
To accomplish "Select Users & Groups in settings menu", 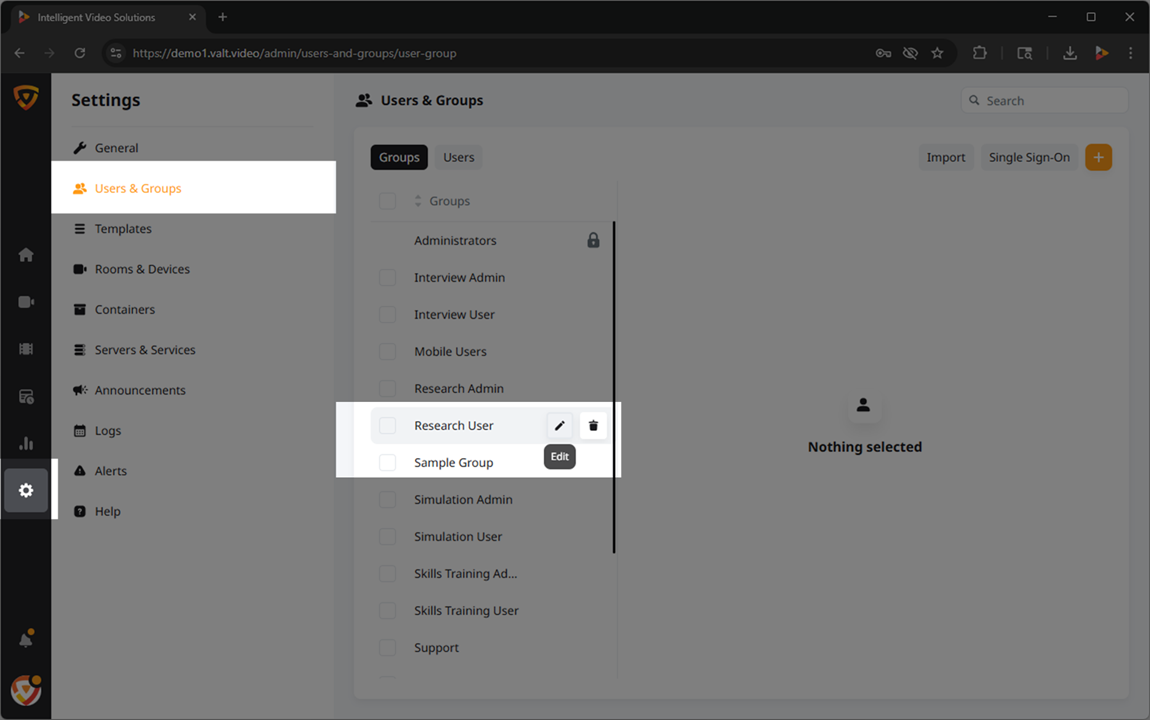I will click(x=194, y=188).
